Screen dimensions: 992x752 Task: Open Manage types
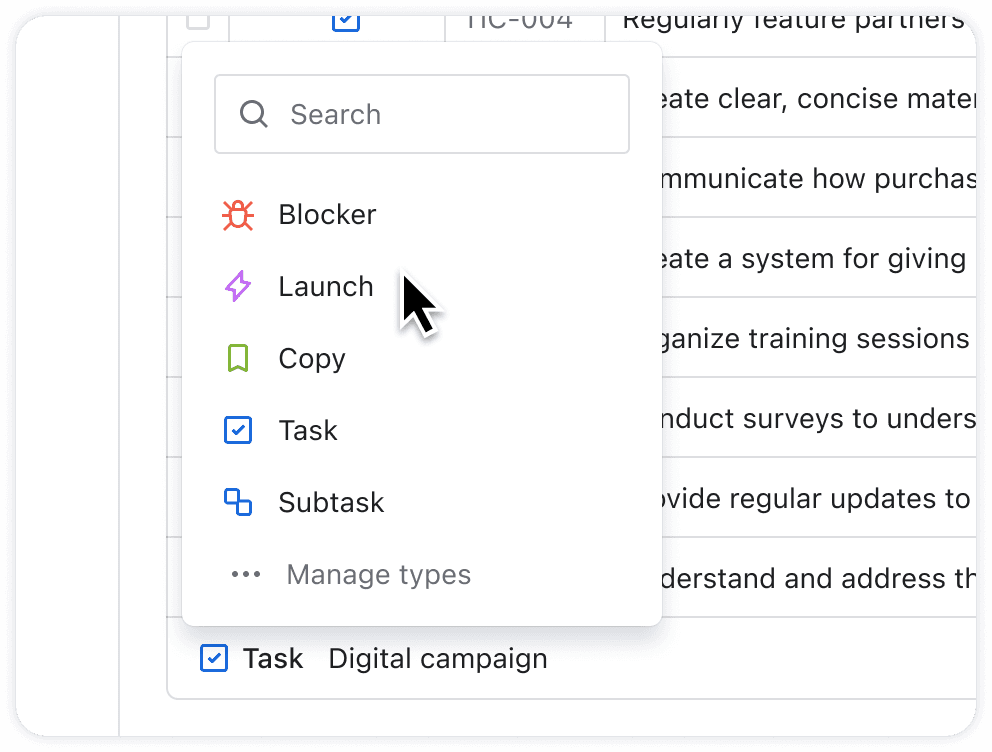click(378, 574)
